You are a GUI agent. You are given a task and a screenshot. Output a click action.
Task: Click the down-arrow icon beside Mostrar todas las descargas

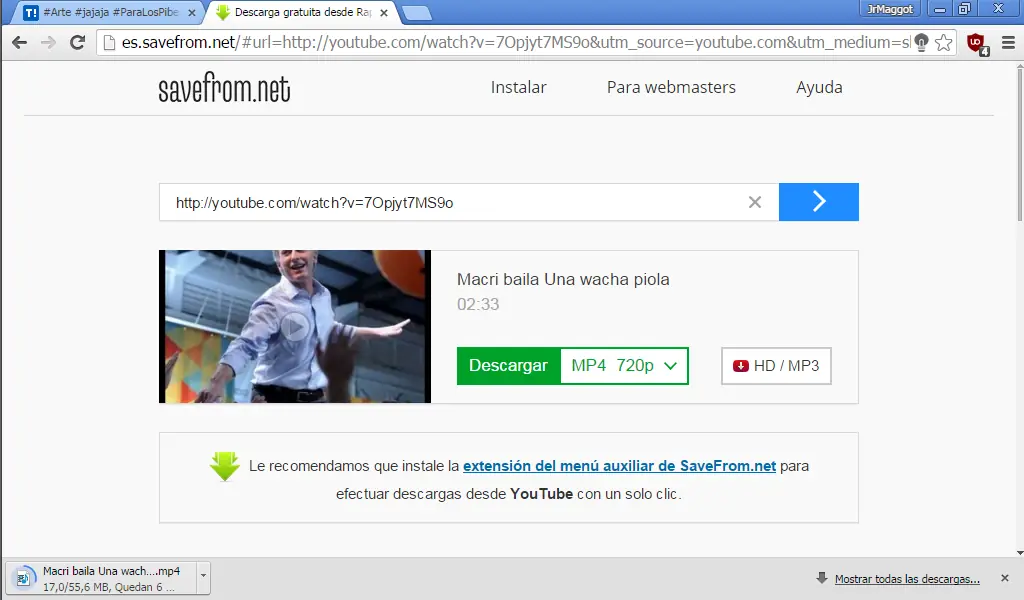822,578
